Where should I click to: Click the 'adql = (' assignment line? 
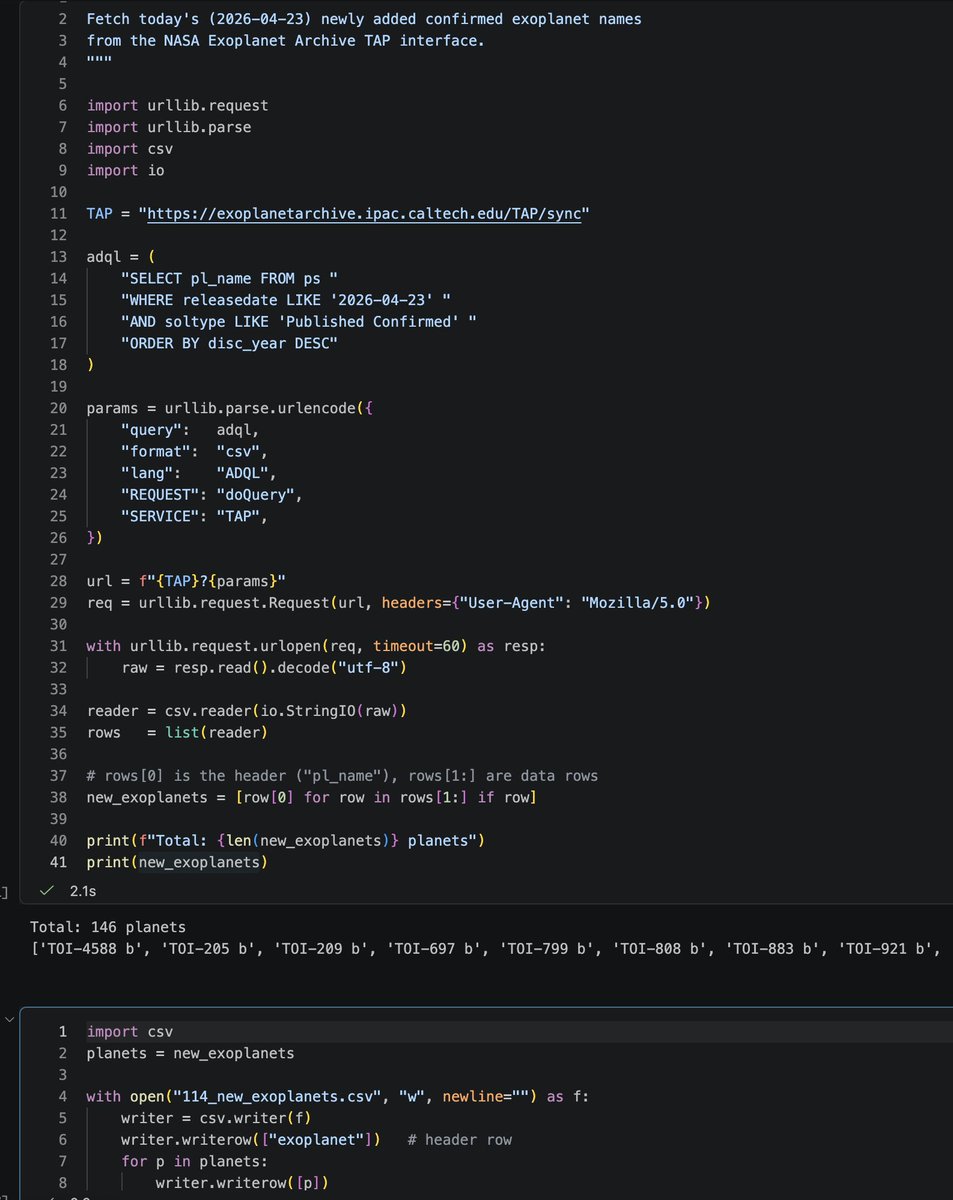coord(121,256)
